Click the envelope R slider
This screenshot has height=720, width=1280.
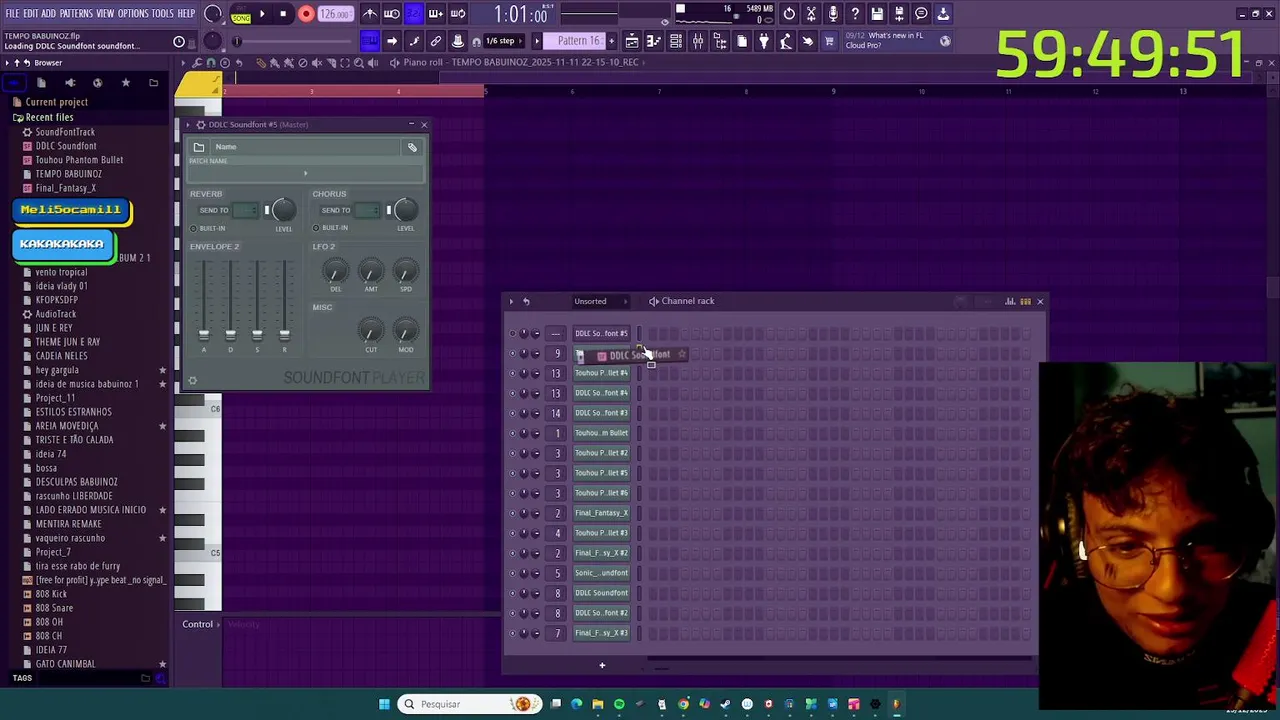[x=284, y=334]
